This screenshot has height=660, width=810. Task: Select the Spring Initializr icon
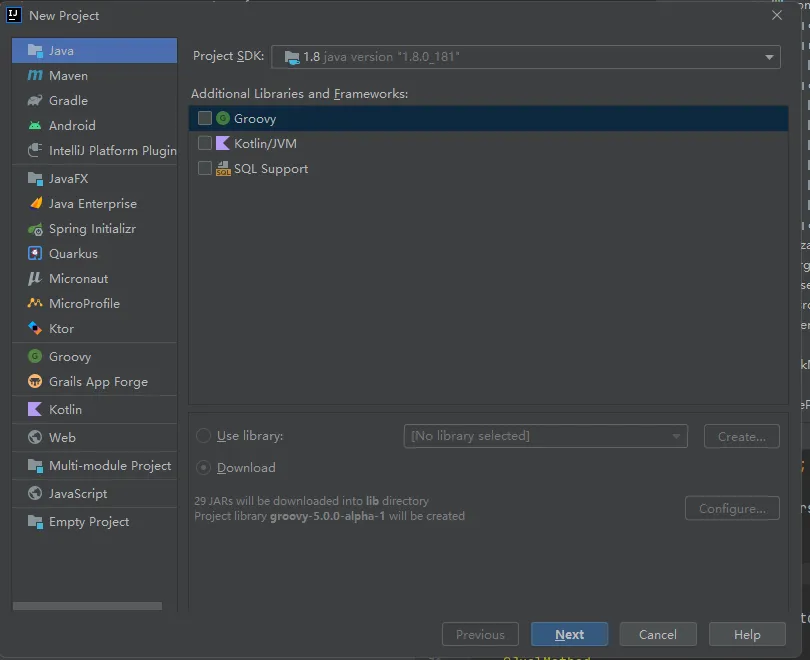35,229
